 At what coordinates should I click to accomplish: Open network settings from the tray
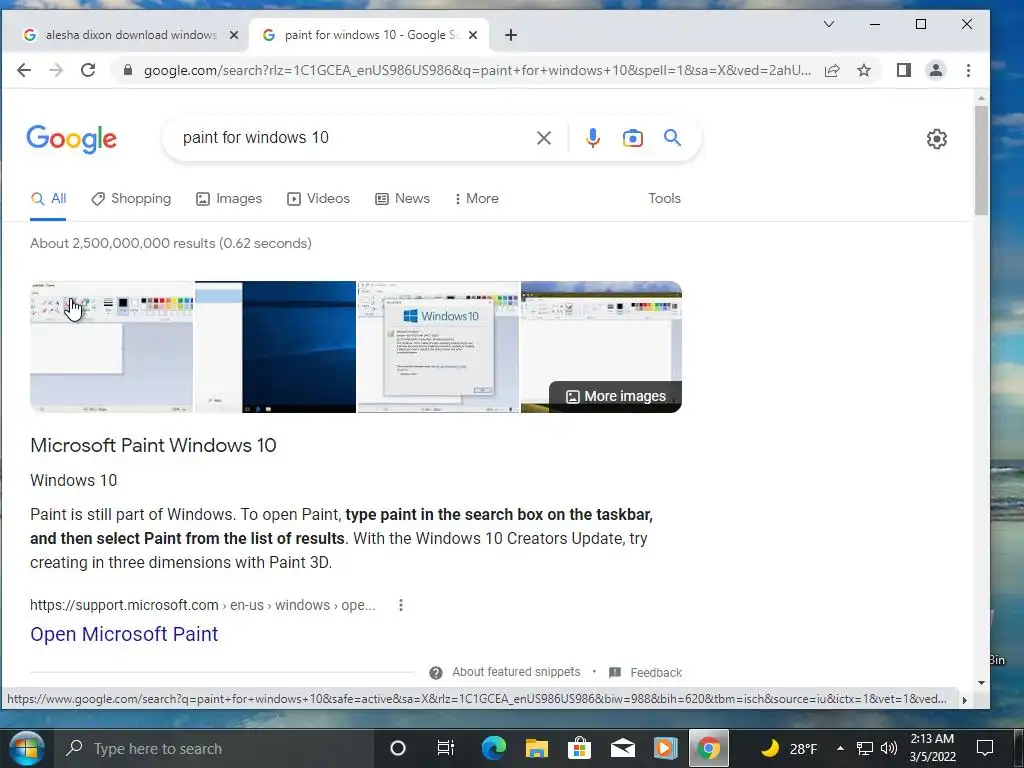point(865,748)
